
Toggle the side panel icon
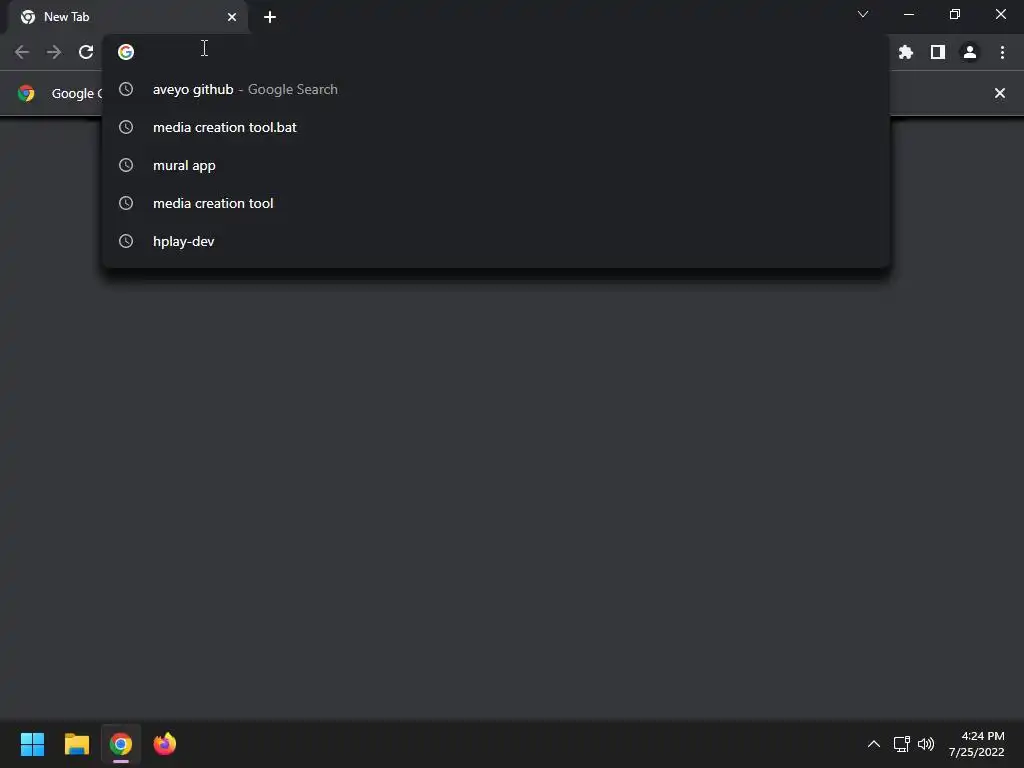point(938,52)
